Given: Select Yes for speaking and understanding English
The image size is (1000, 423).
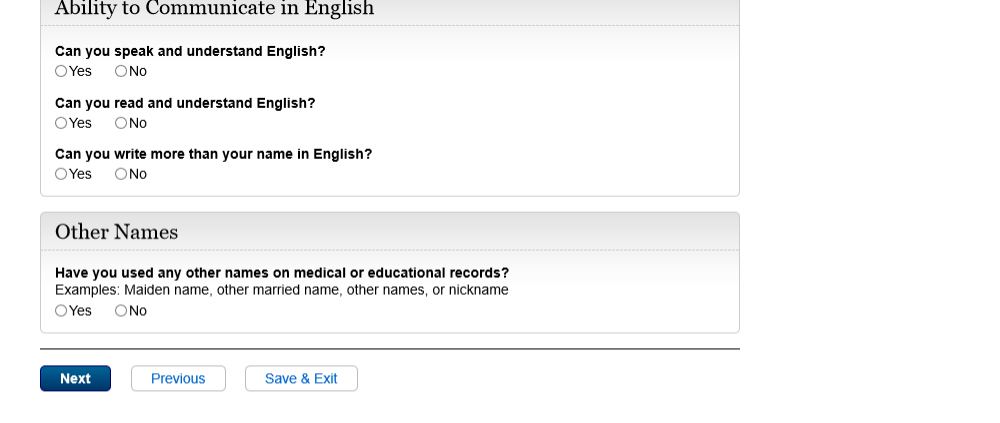Looking at the screenshot, I should click(61, 71).
